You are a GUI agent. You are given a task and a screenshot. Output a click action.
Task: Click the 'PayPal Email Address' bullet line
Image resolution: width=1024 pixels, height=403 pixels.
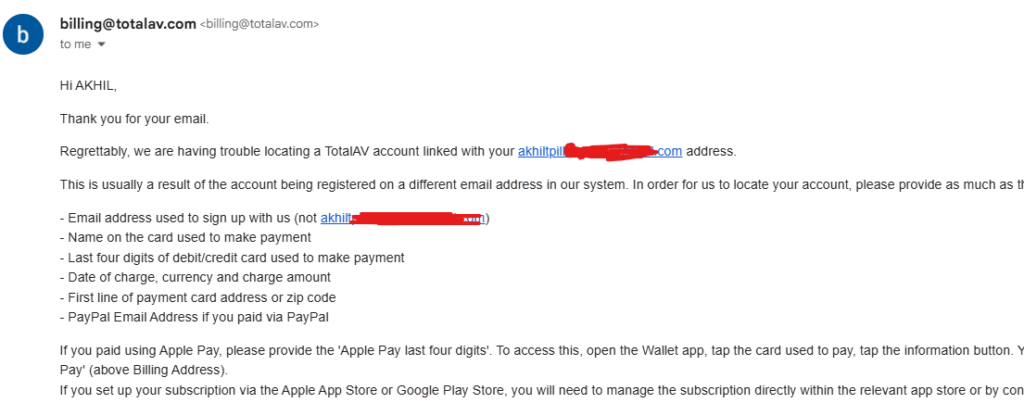click(194, 317)
